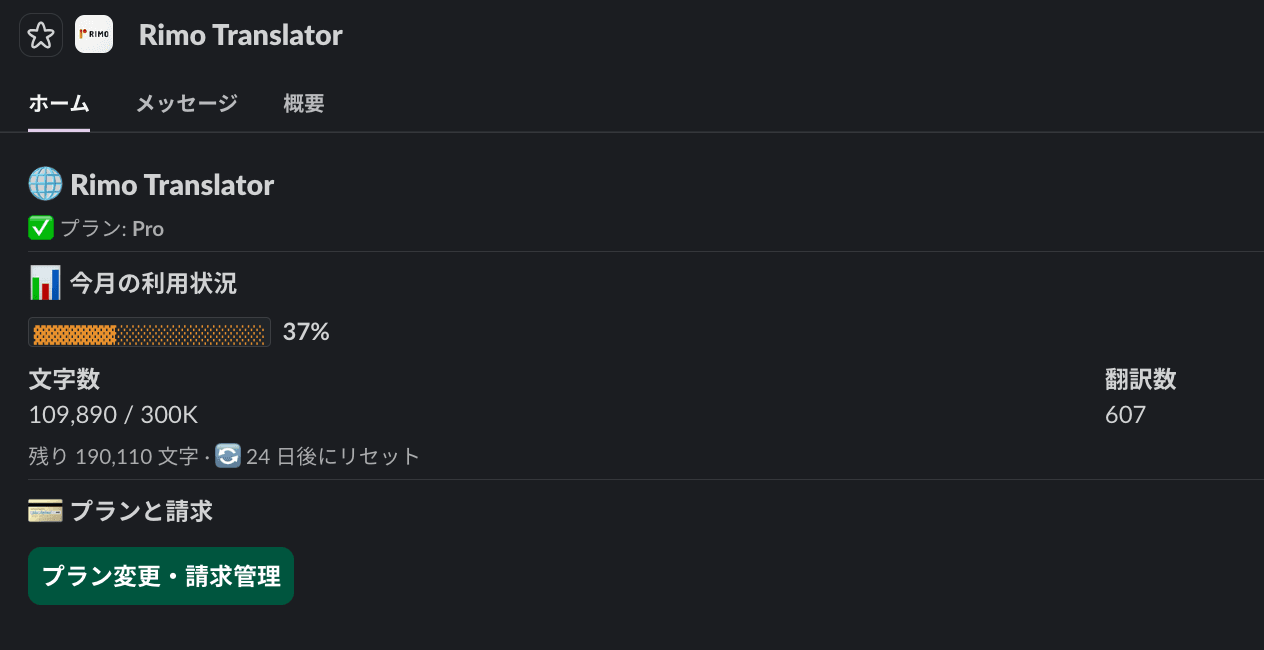Click the Rimo logo icon in the header
The height and width of the screenshot is (650, 1264).
point(93,34)
